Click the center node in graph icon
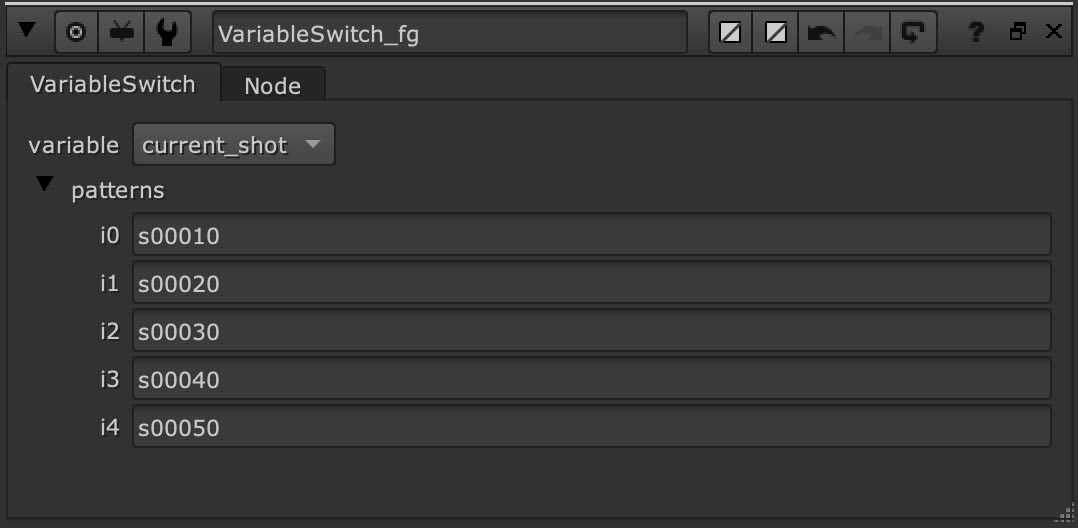The image size is (1078, 528). [x=76, y=33]
